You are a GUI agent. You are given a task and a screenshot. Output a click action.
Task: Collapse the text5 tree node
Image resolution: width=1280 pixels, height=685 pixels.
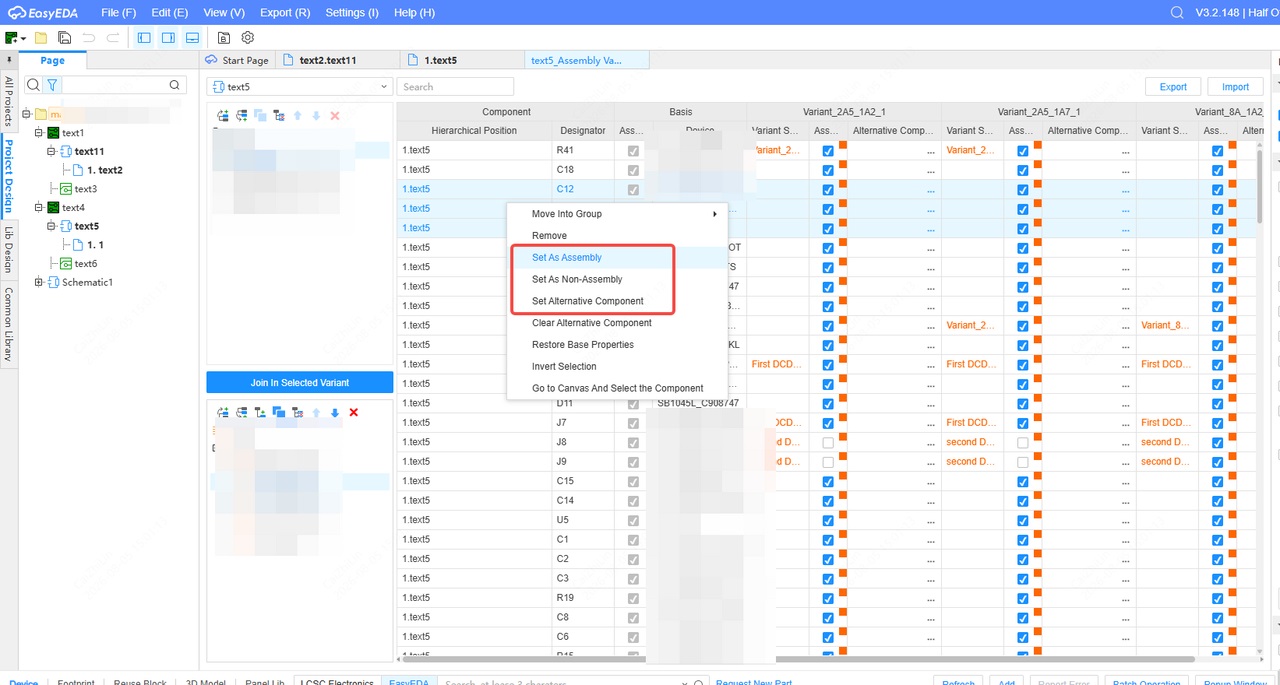[x=52, y=226]
